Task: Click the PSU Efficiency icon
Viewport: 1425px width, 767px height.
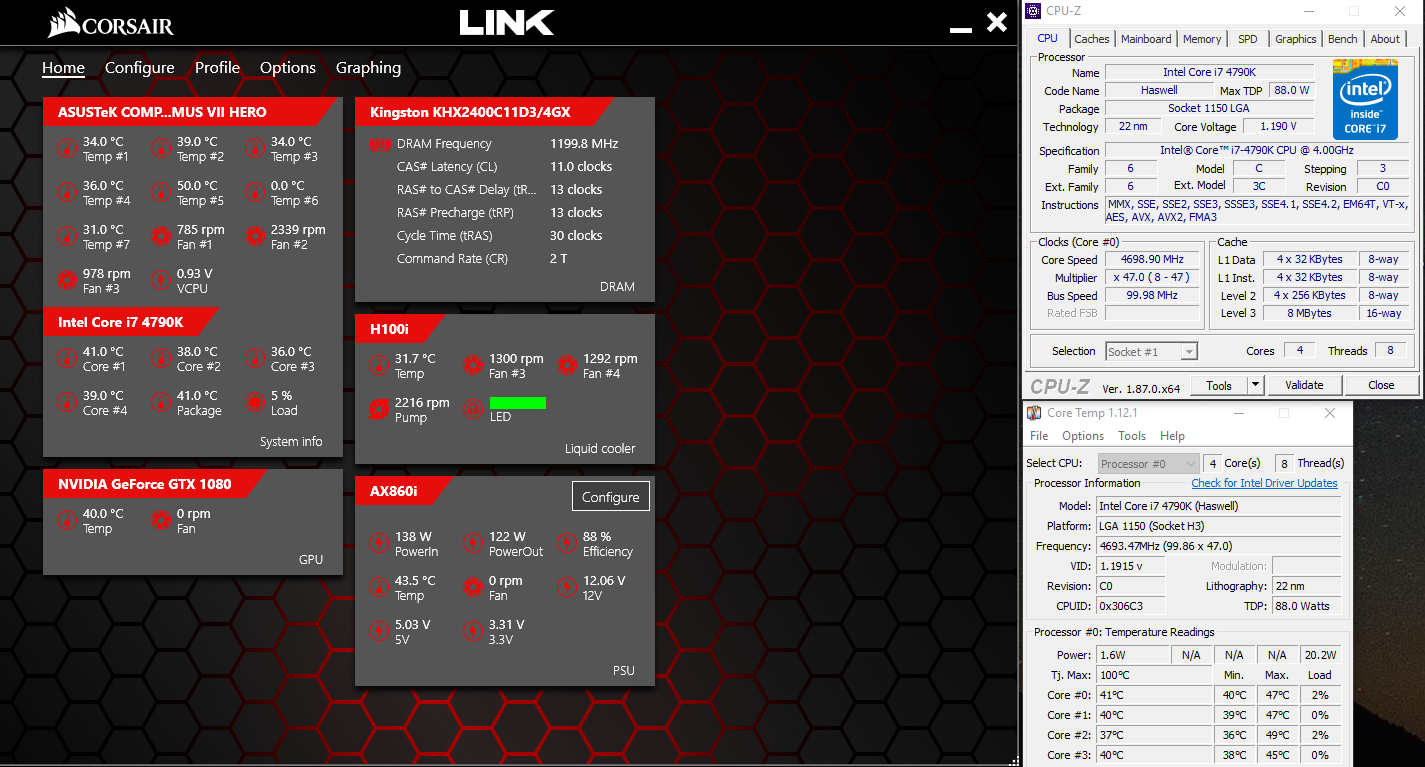Action: (567, 544)
